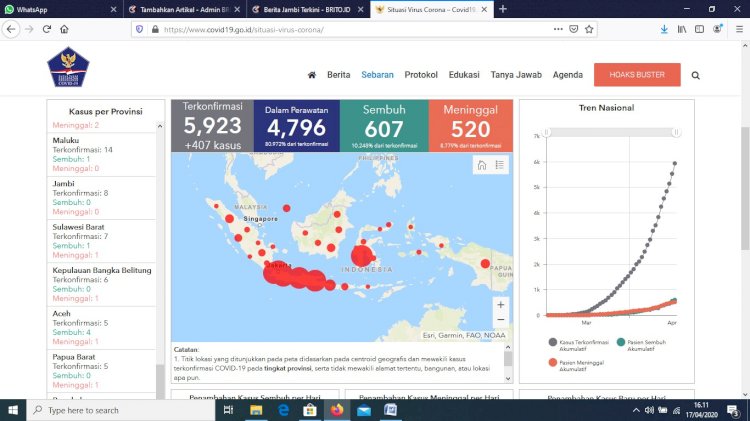Switch to Berita Jambi Terkini tab
This screenshot has height=421, width=750.
[x=302, y=9]
